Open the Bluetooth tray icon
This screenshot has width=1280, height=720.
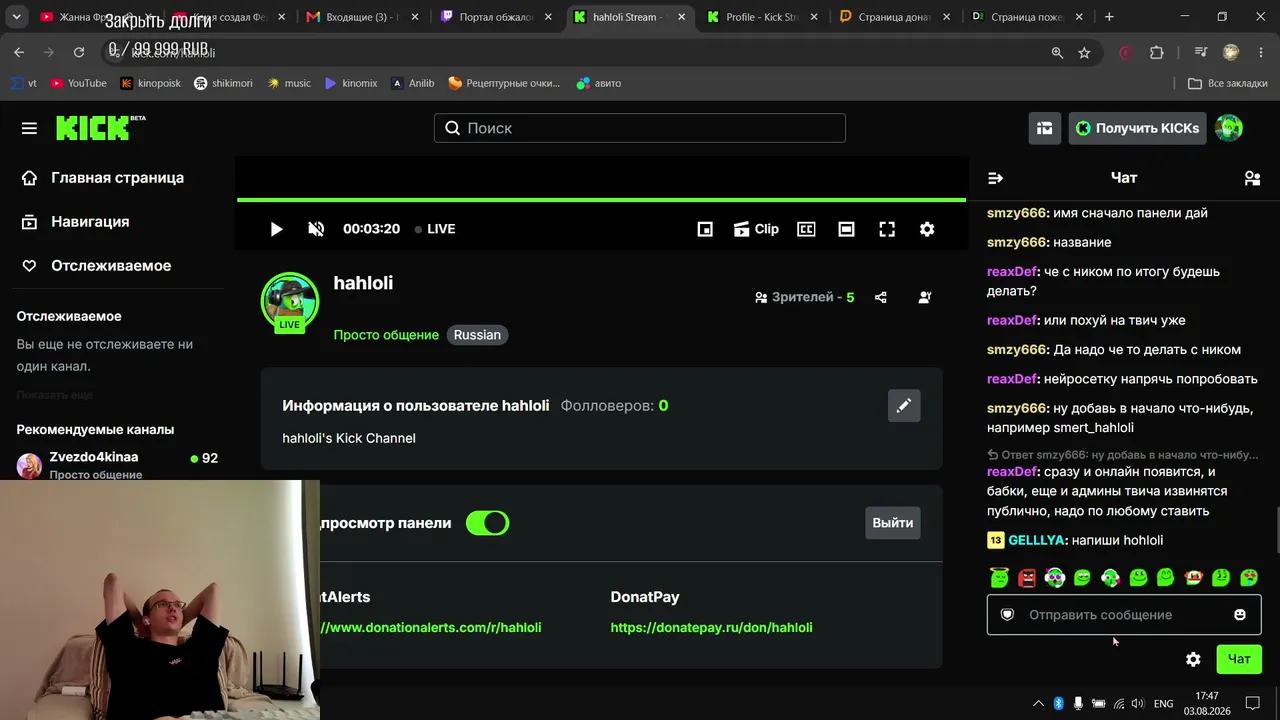click(1059, 703)
